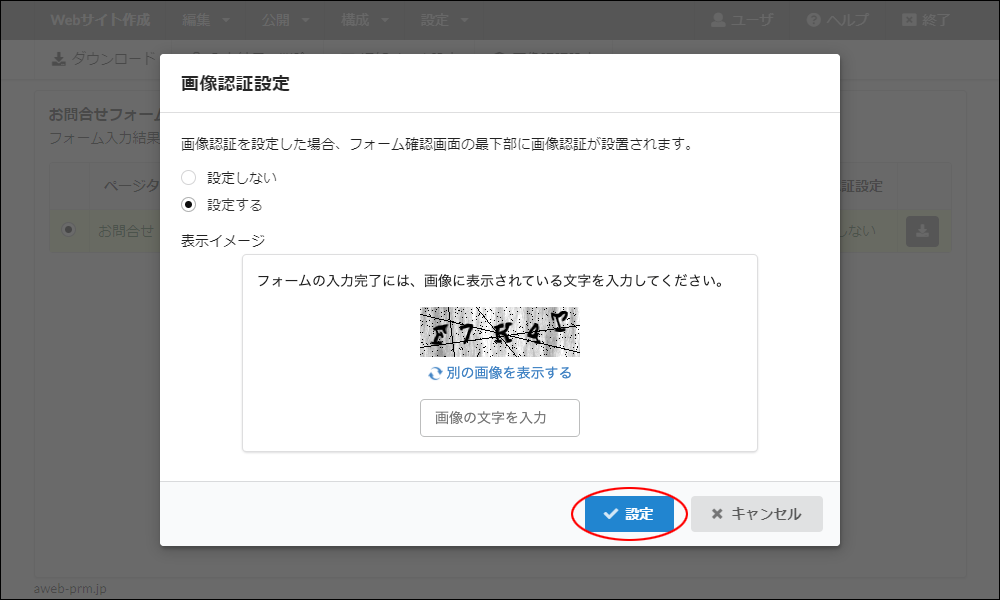
Task: Click the 画像の文字を入力 text field
Action: click(500, 418)
